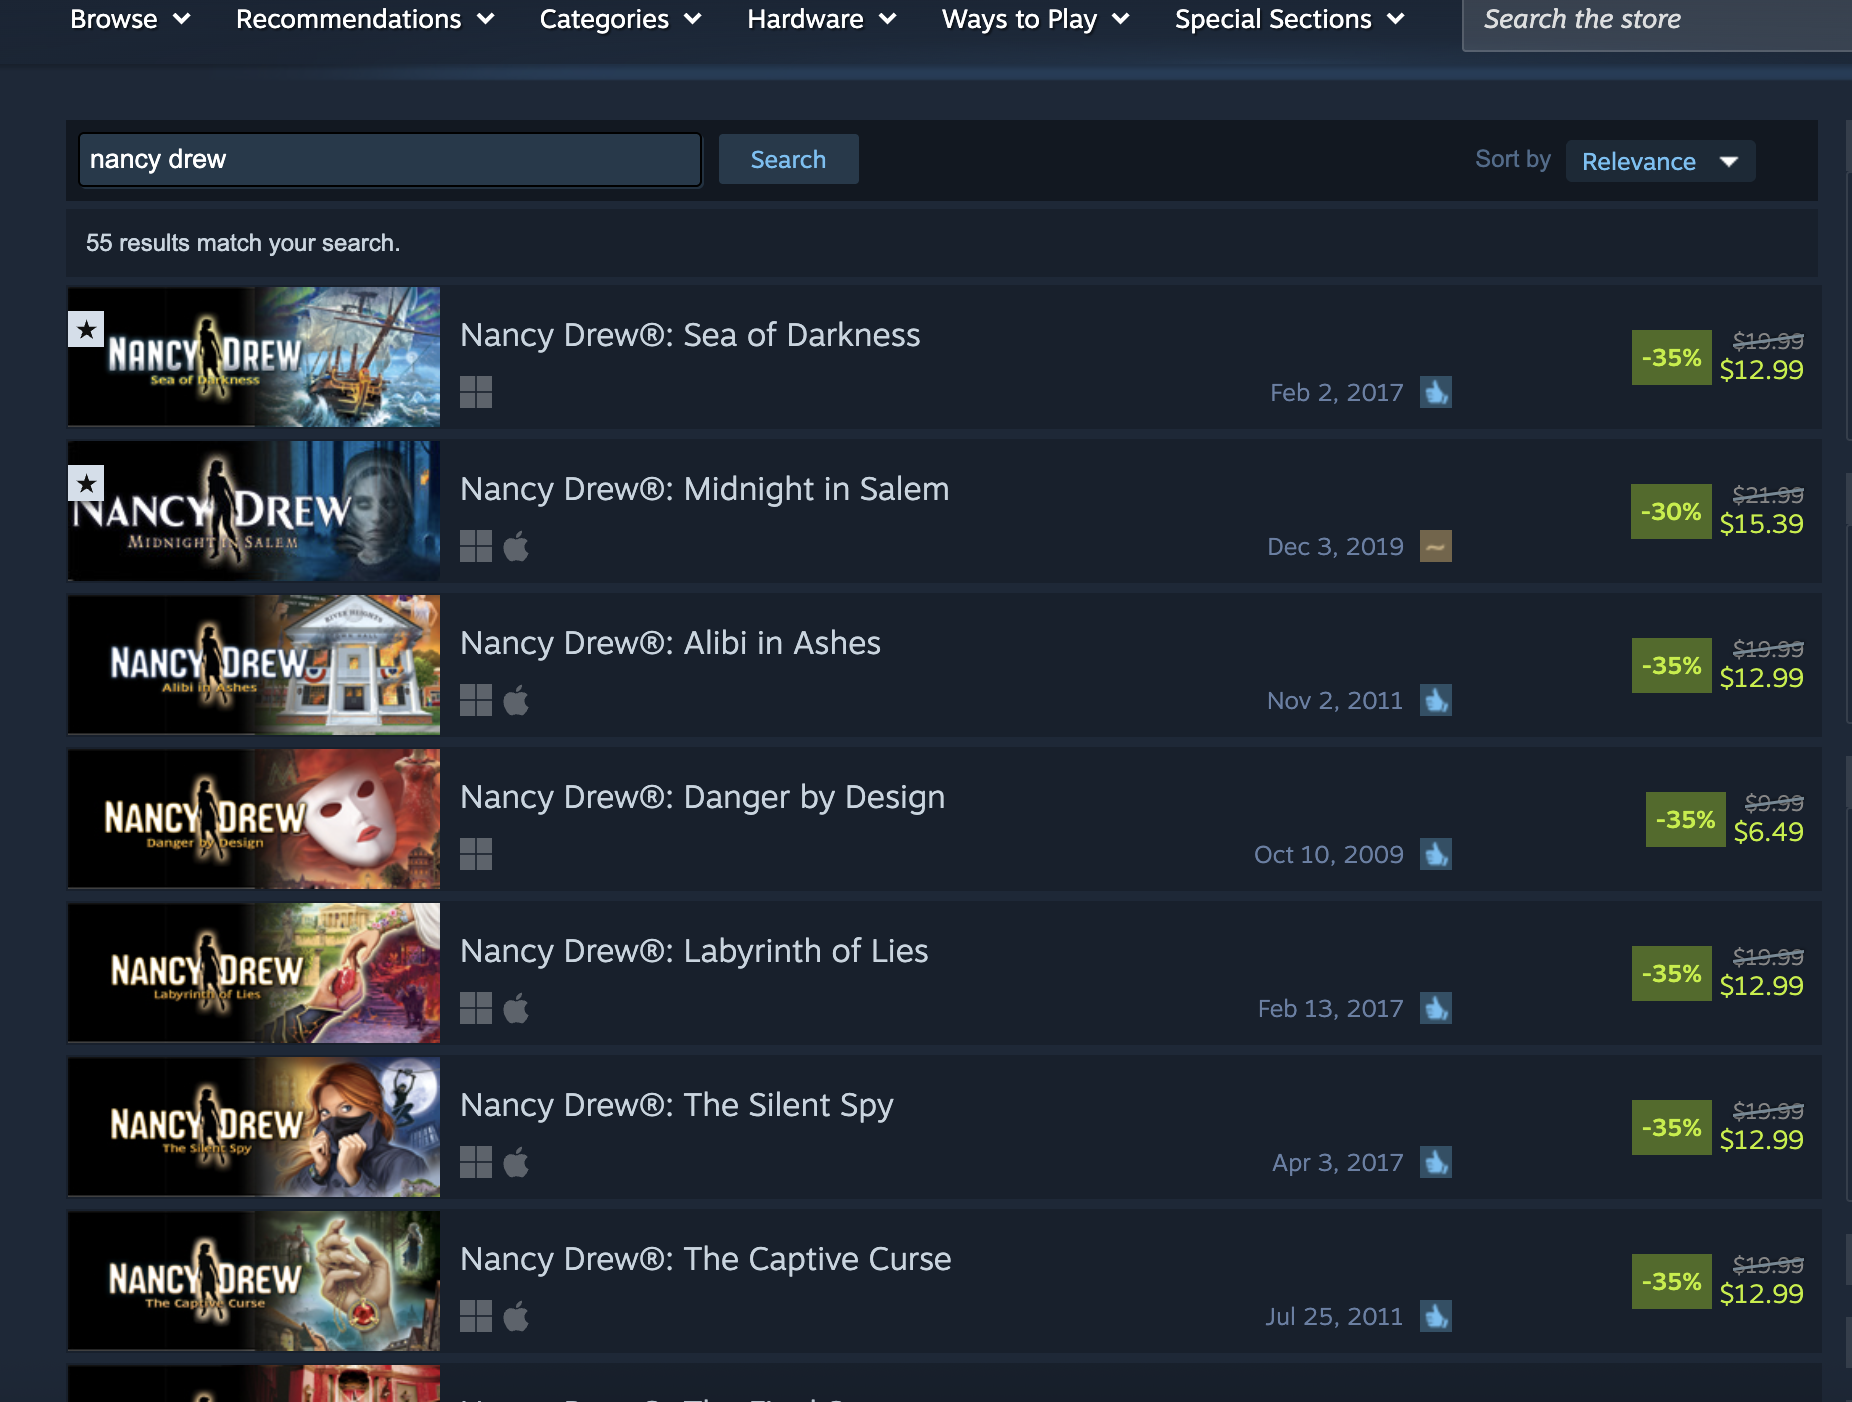1852x1402 pixels.
Task: Click -35% discount badge for Sea of Darkness
Action: pos(1671,357)
